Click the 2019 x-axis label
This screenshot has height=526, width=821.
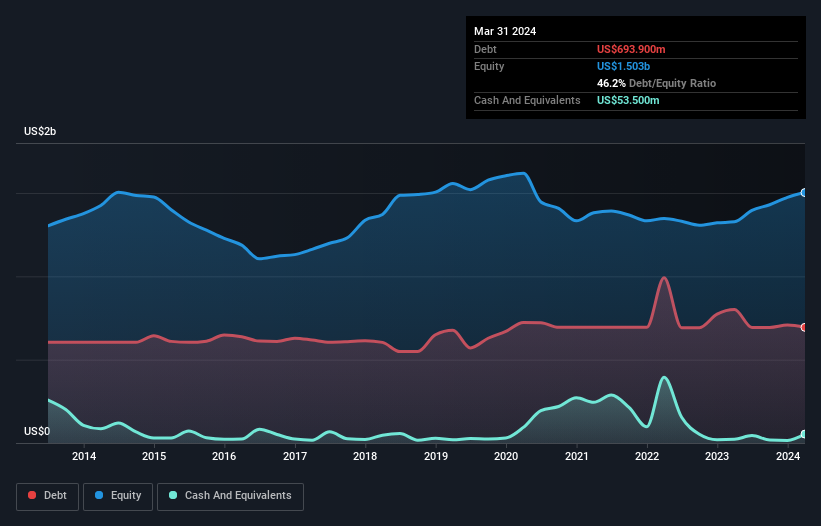coord(436,456)
